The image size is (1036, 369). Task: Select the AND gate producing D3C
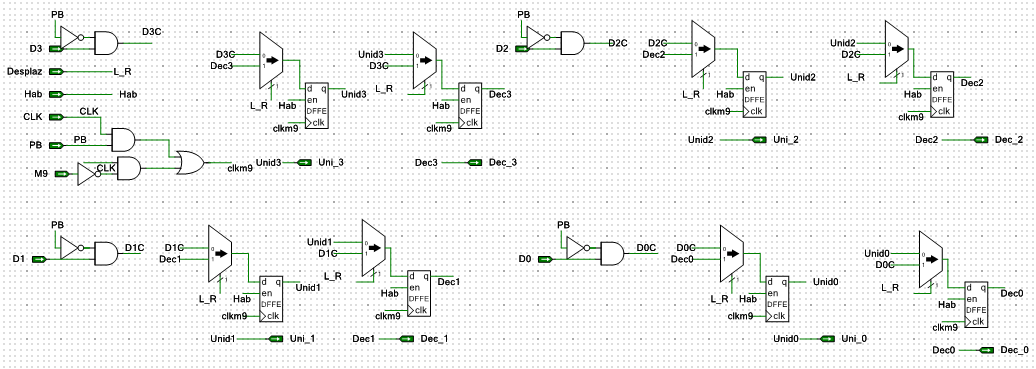(x=106, y=43)
